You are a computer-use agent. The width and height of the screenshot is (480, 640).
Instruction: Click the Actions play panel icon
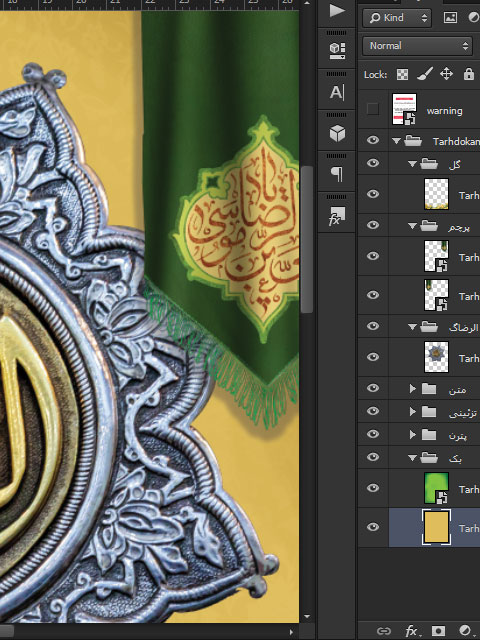tap(337, 11)
